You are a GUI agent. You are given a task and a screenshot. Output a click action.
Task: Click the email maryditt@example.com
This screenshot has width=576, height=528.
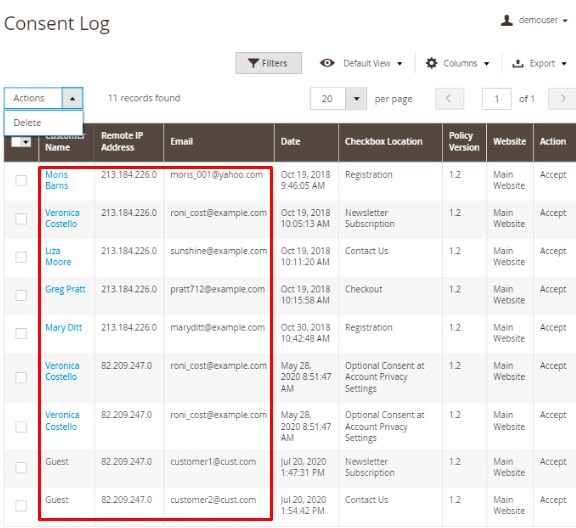click(217, 327)
